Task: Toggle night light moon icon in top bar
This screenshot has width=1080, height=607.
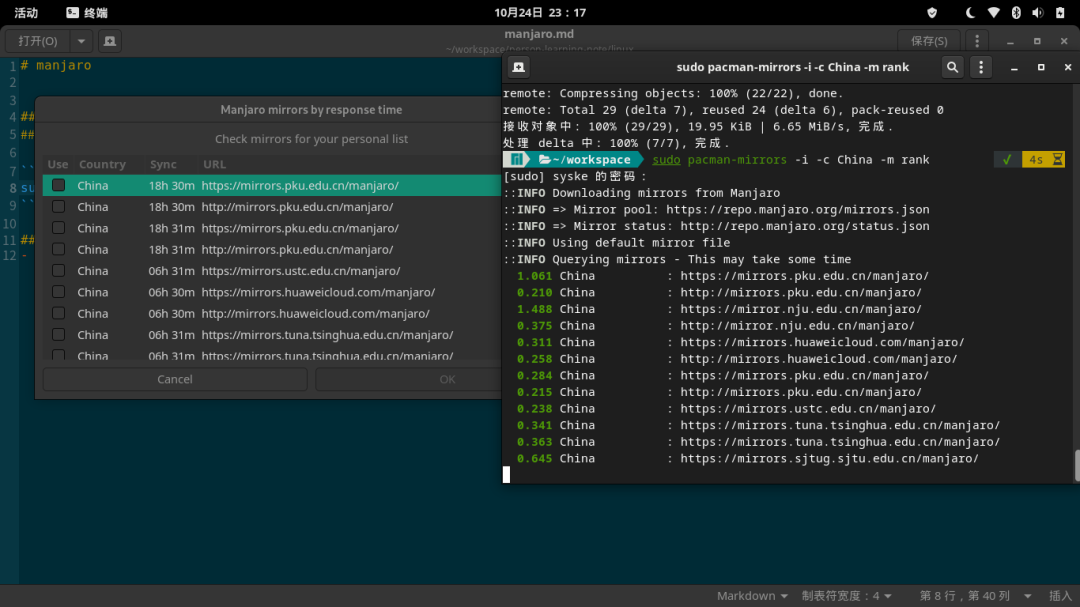Action: 970,12
